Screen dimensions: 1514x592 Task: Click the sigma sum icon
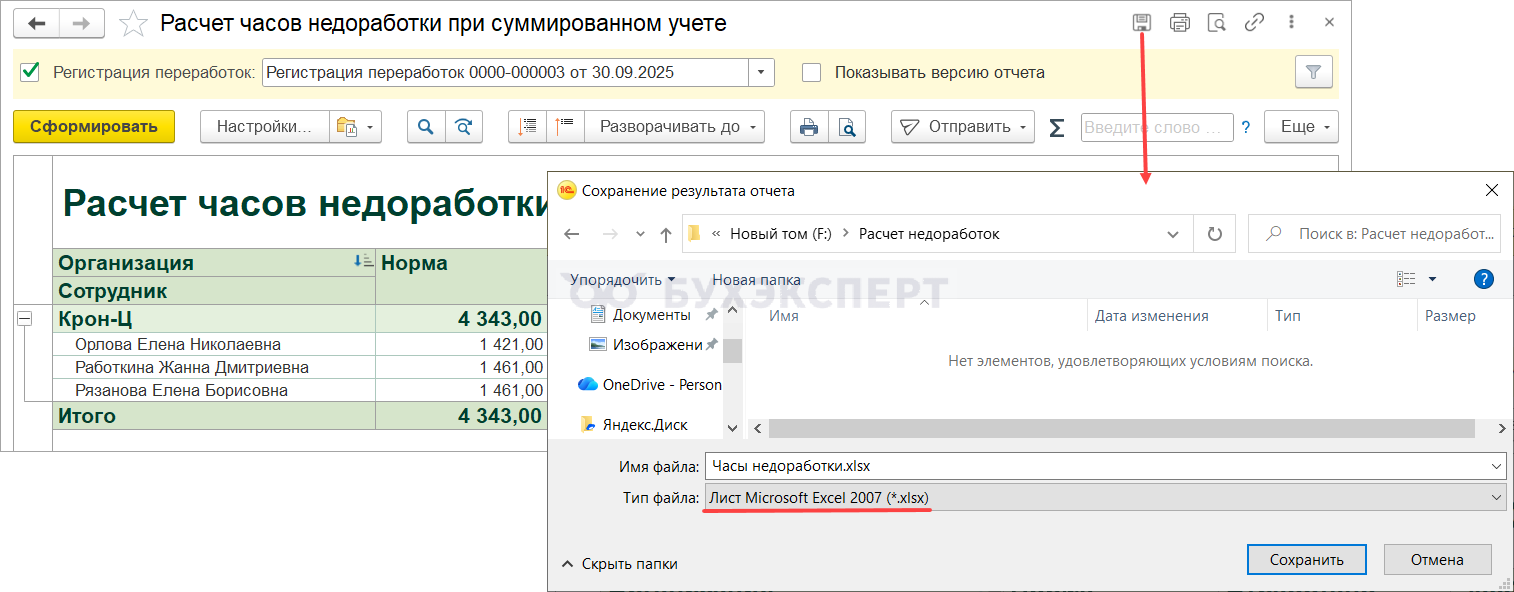[1056, 127]
